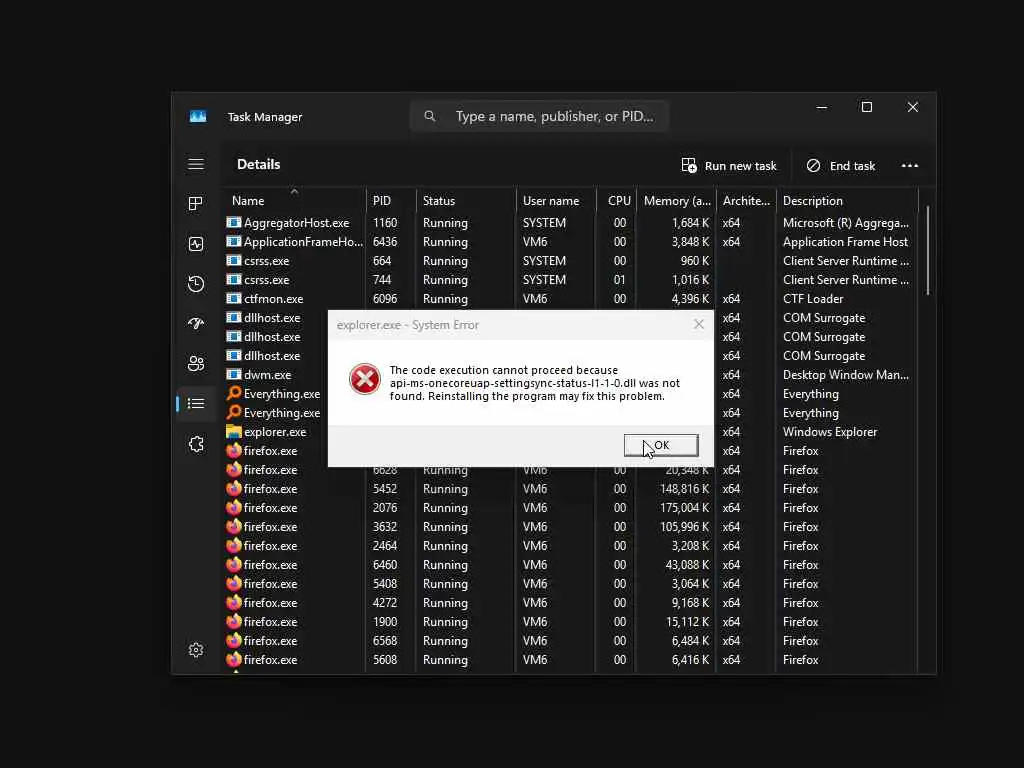The height and width of the screenshot is (768, 1024).
Task: Click memory value 148,816 K
Action: point(684,488)
